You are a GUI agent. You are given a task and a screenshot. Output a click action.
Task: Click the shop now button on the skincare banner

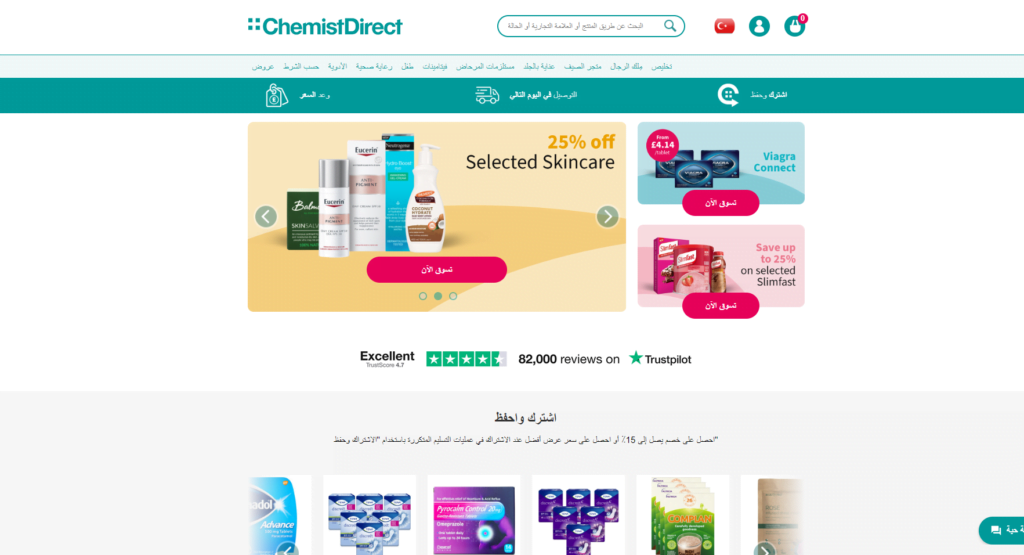tap(437, 270)
